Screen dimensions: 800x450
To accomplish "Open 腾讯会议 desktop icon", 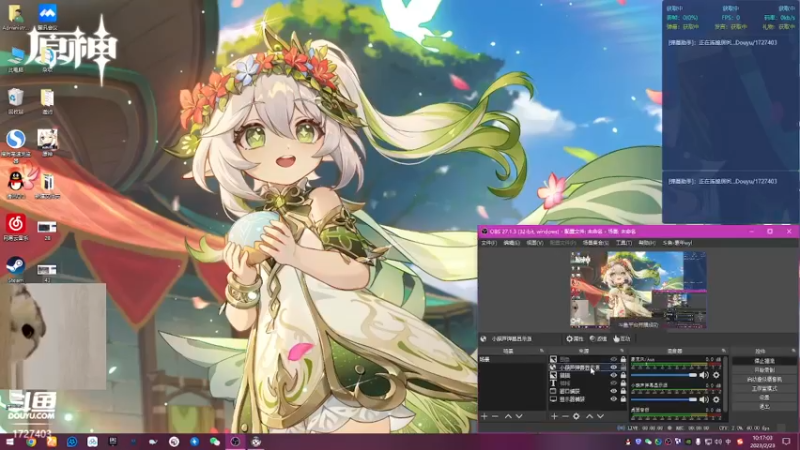I will (x=47, y=16).
